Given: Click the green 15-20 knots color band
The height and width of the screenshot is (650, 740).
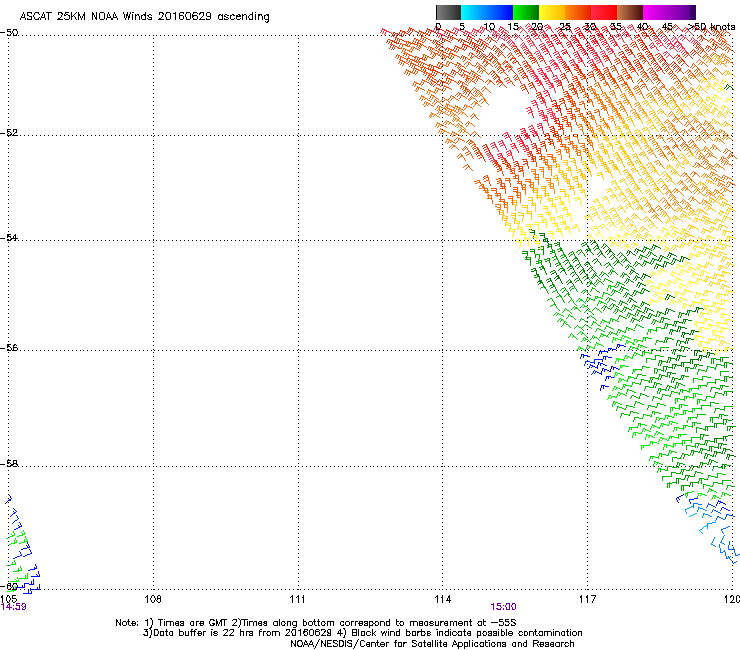Looking at the screenshot, I should tap(526, 12).
